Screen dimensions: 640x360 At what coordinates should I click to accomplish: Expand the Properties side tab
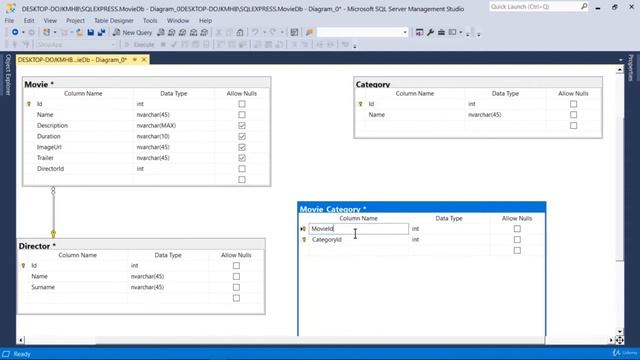631,67
